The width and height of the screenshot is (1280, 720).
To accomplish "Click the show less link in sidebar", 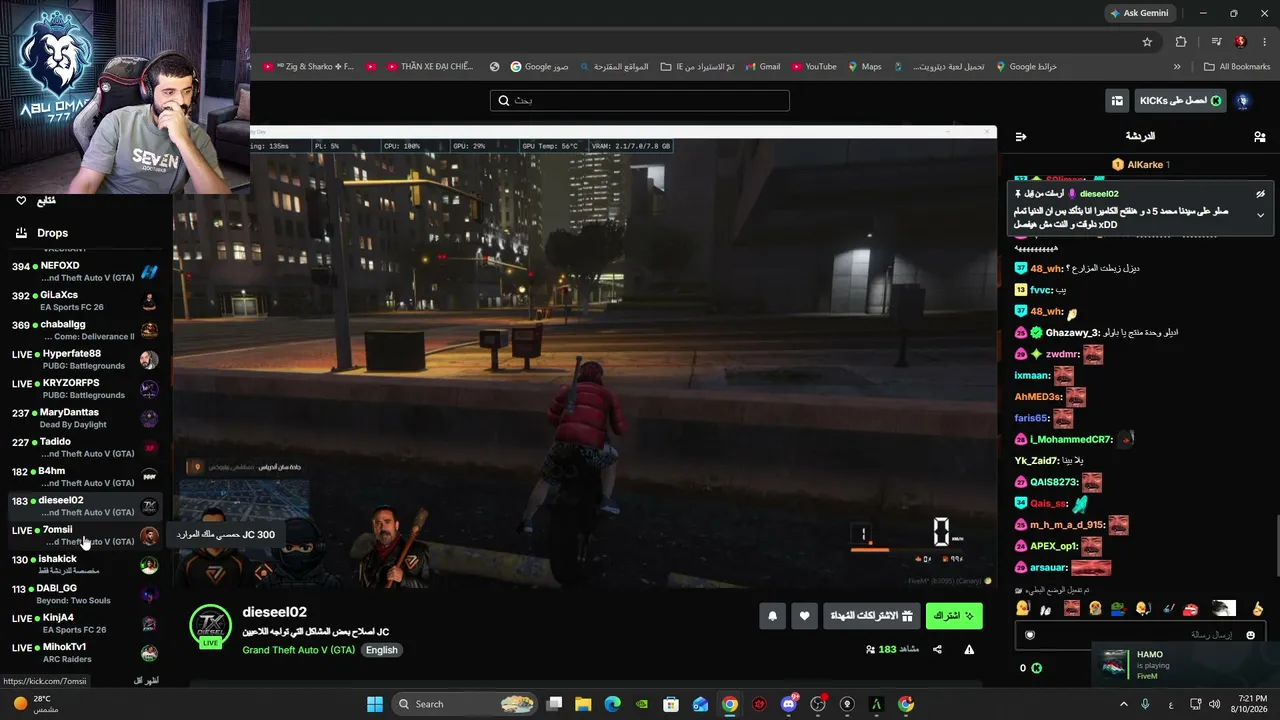I will click(146, 680).
